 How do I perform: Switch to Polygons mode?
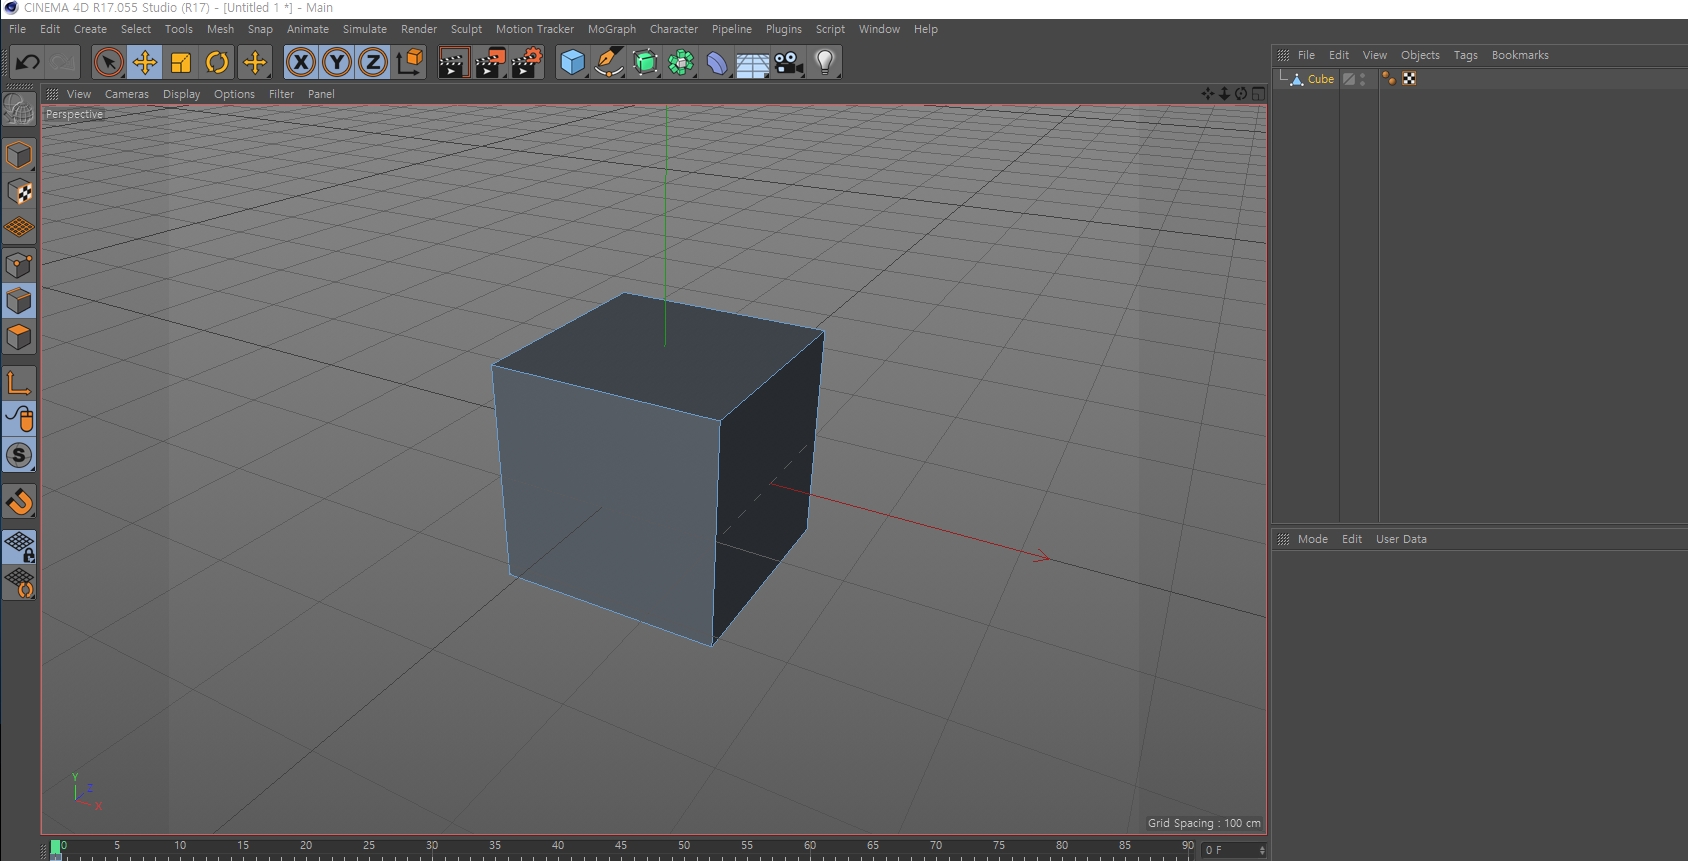point(19,337)
